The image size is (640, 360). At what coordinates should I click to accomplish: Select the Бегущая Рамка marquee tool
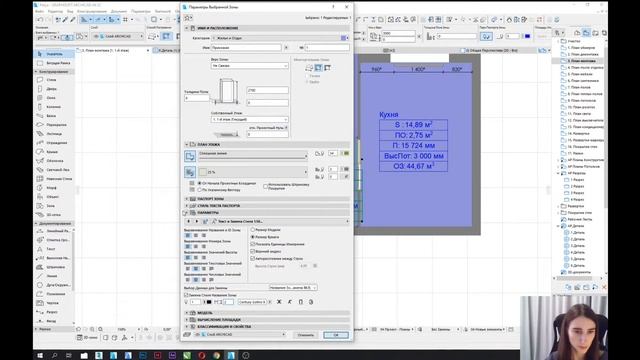tap(54, 63)
